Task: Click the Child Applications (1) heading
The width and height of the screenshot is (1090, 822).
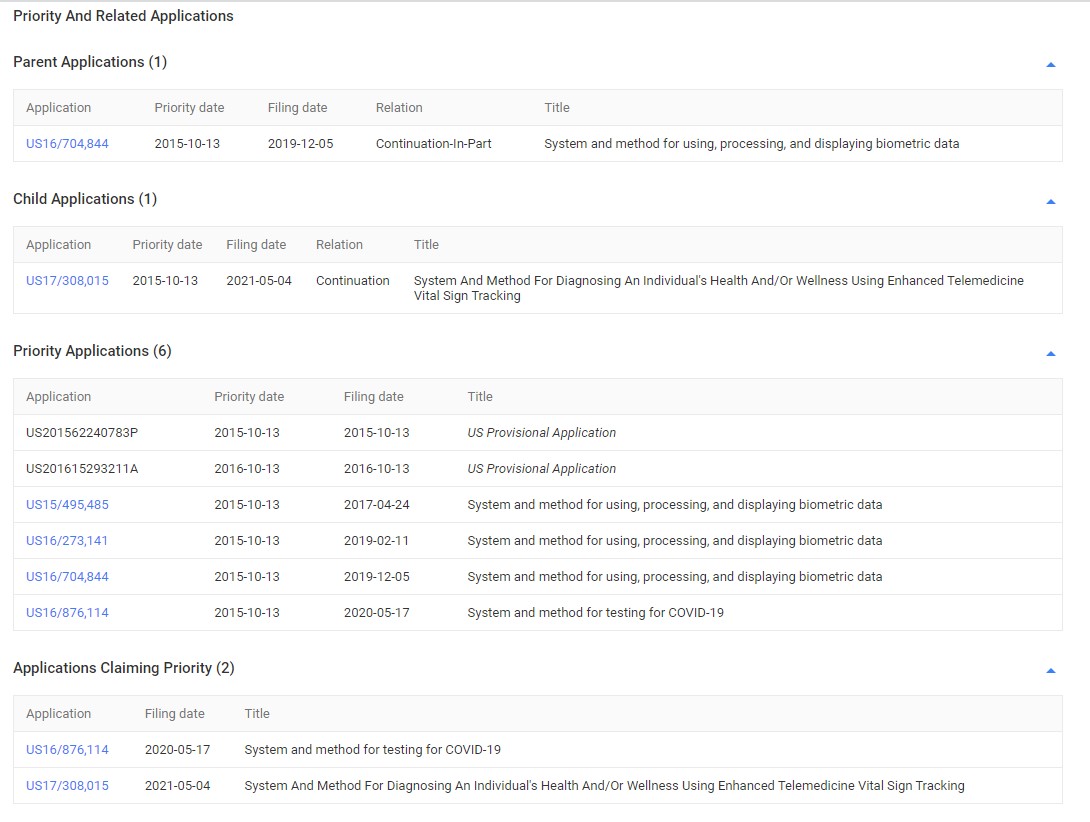Action: (85, 199)
